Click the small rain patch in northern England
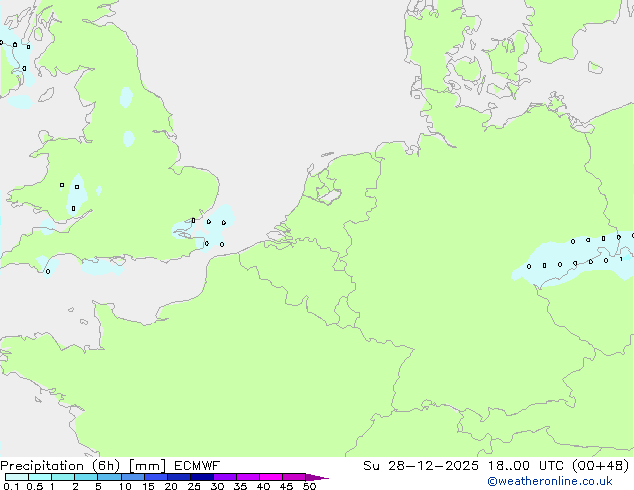The image size is (634, 490). pos(126,98)
